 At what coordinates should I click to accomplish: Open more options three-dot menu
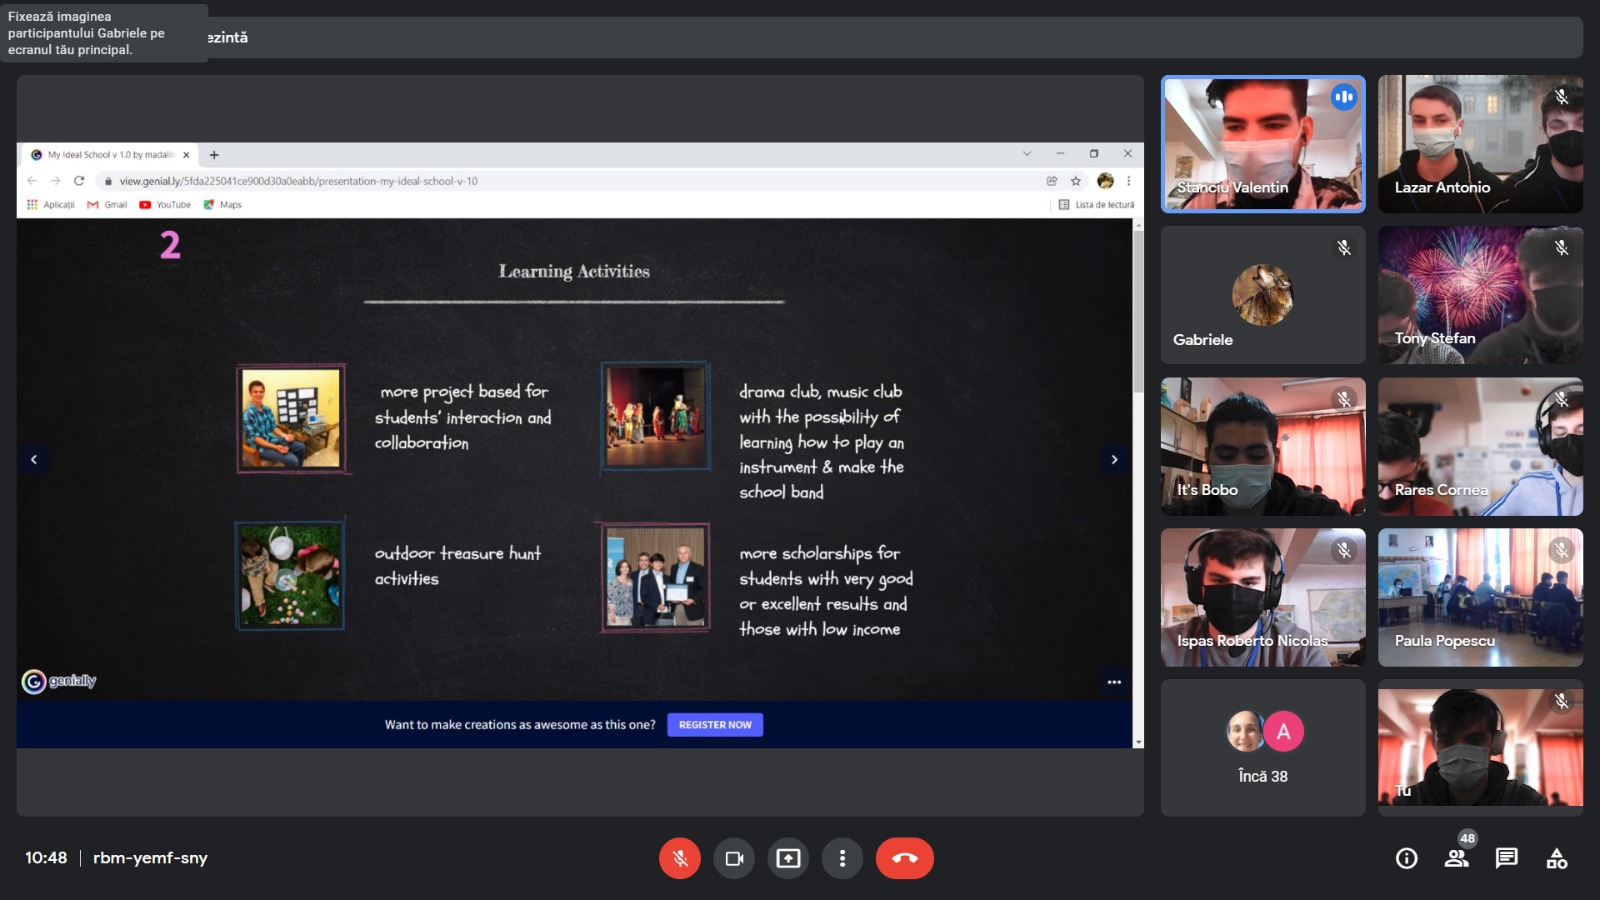[842, 858]
